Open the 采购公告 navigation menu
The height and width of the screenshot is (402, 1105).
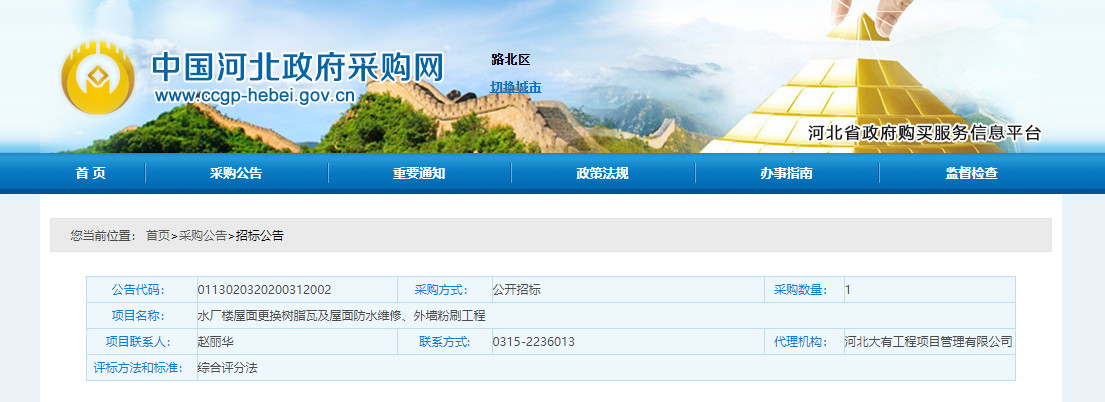[236, 173]
